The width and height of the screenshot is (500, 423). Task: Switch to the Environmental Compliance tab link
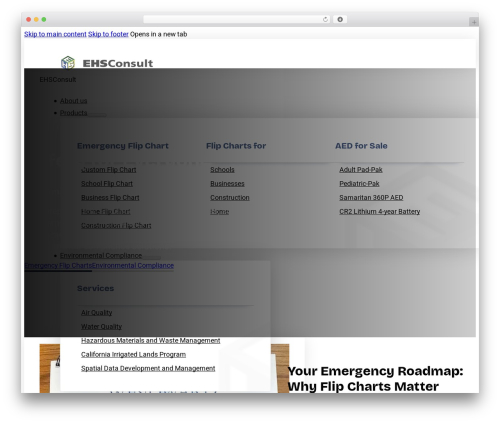[133, 266]
